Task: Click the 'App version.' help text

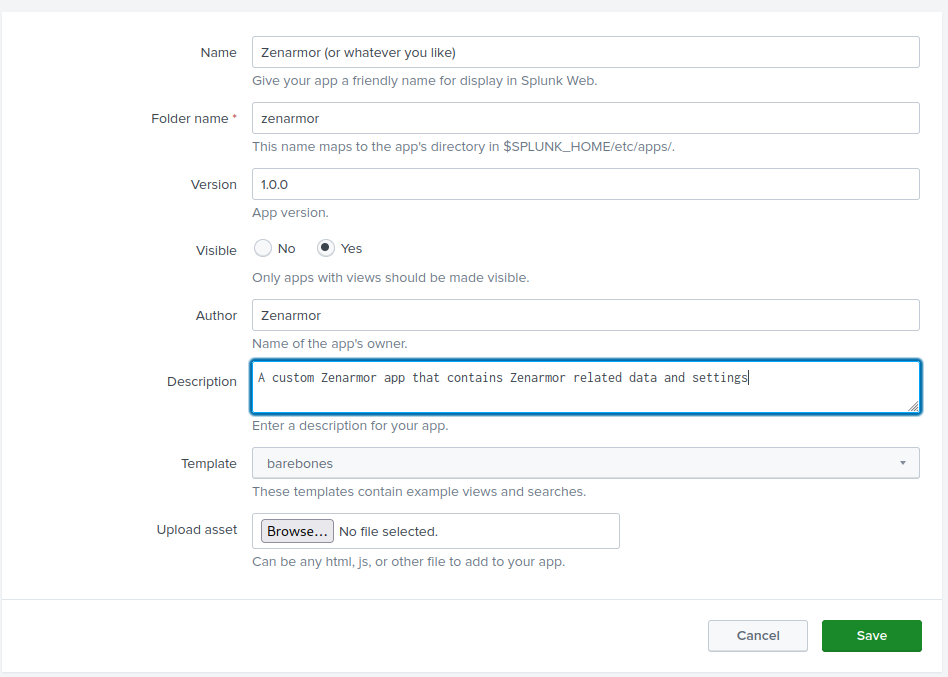Action: 290,213
